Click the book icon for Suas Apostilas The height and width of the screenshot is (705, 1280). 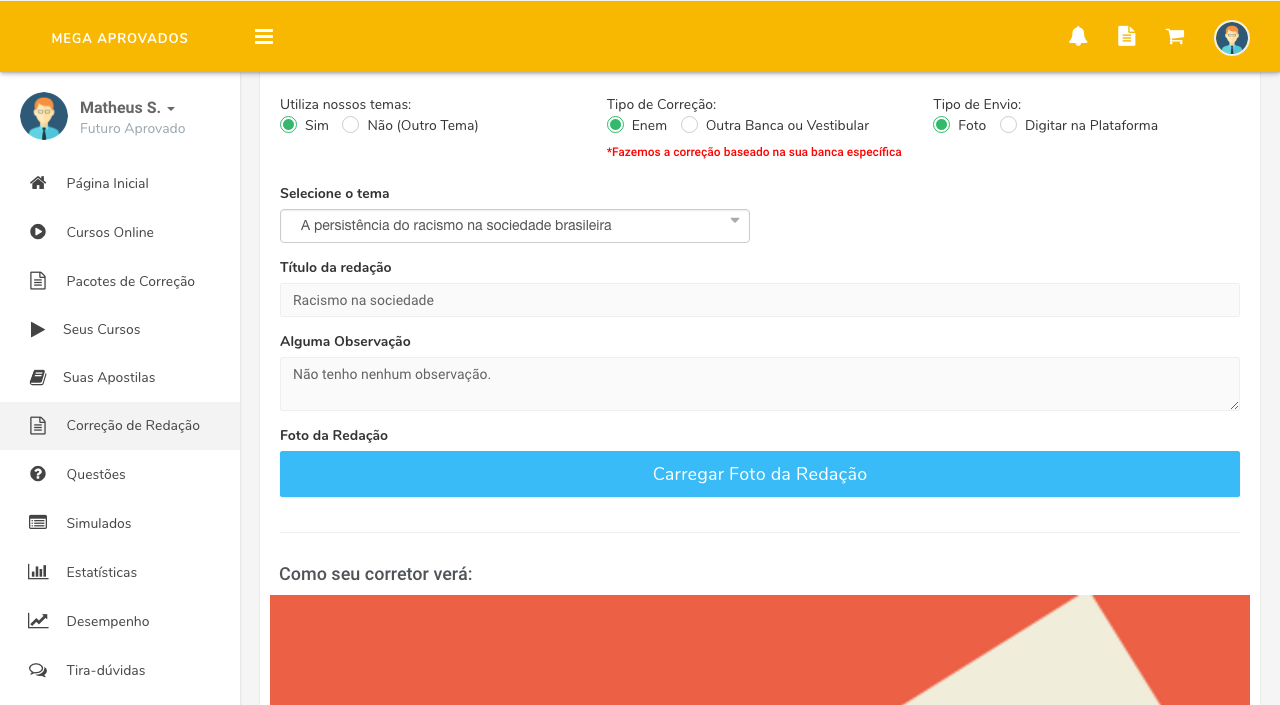[x=38, y=377]
